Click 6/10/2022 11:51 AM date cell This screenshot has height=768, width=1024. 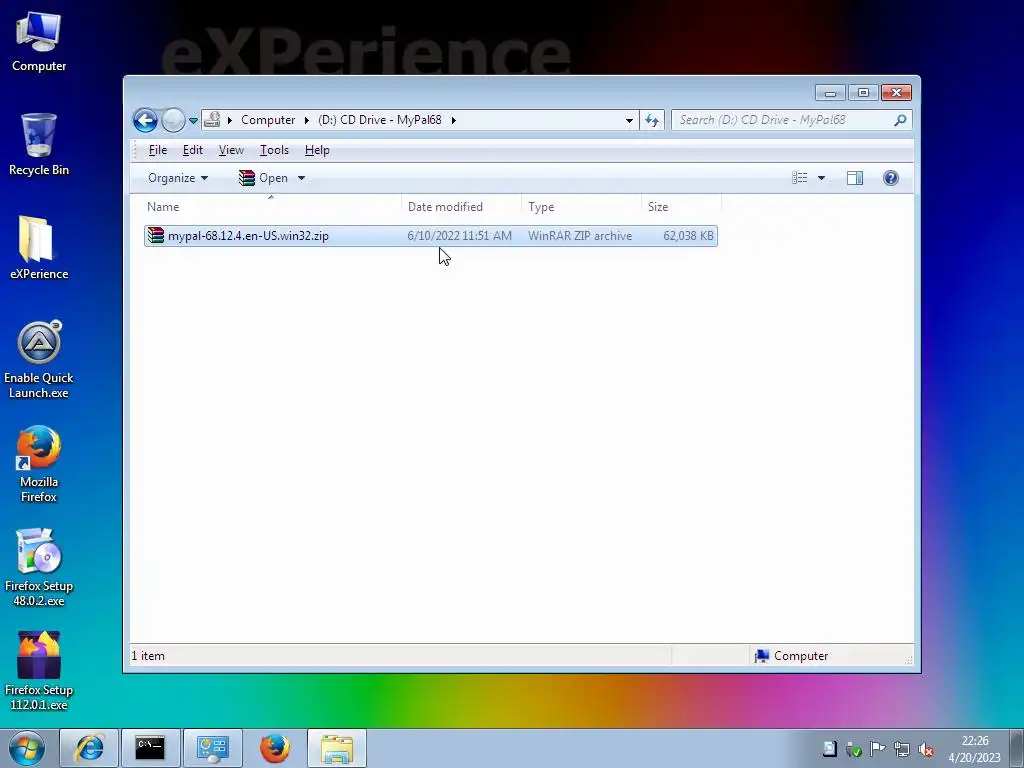(x=460, y=236)
